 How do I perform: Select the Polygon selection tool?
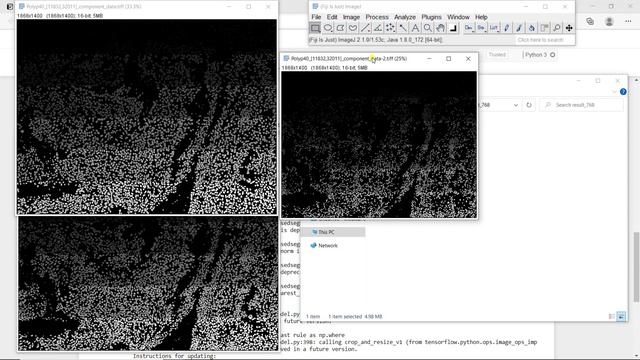[340, 28]
